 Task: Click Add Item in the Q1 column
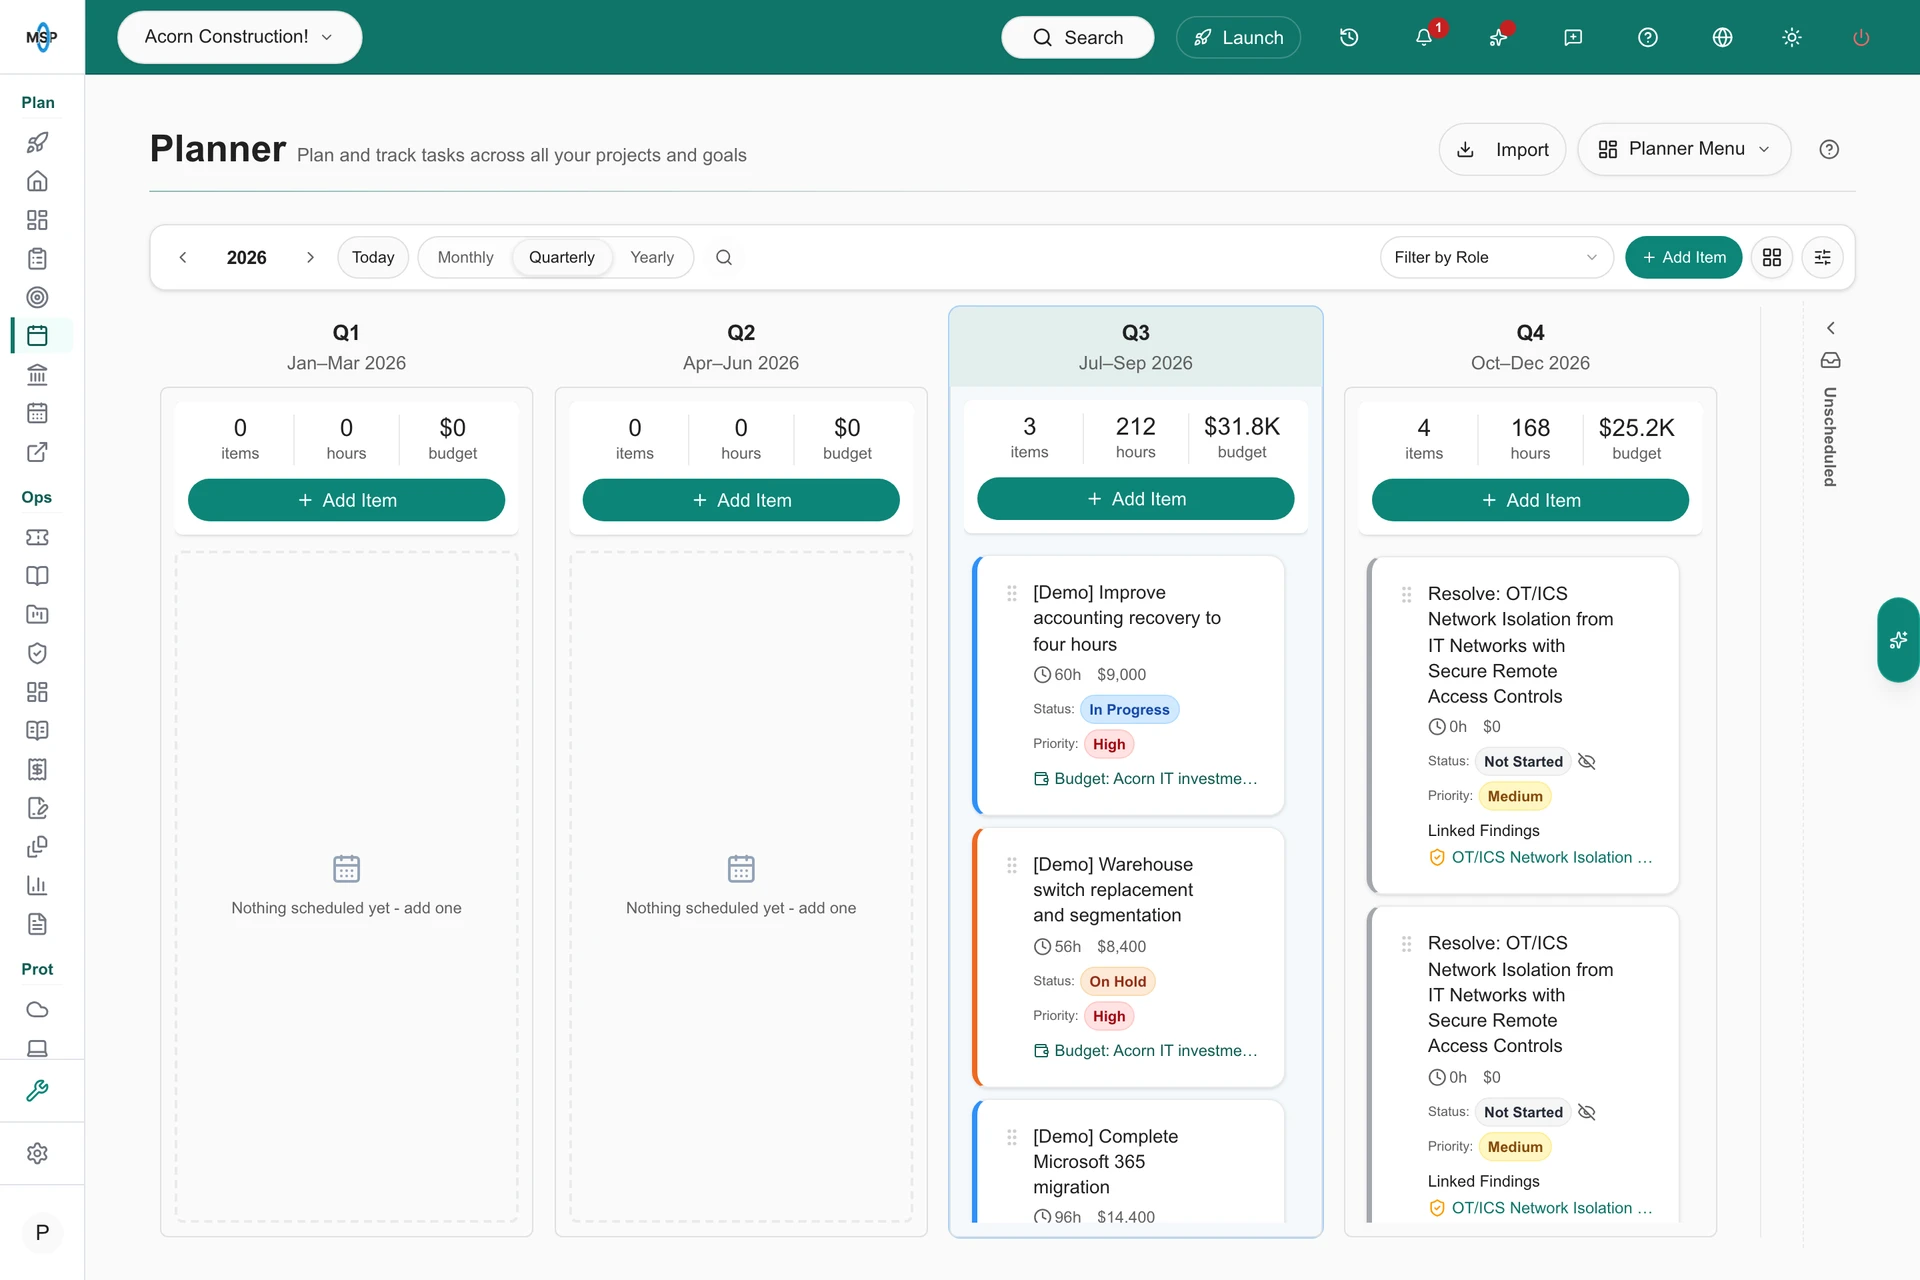point(346,500)
